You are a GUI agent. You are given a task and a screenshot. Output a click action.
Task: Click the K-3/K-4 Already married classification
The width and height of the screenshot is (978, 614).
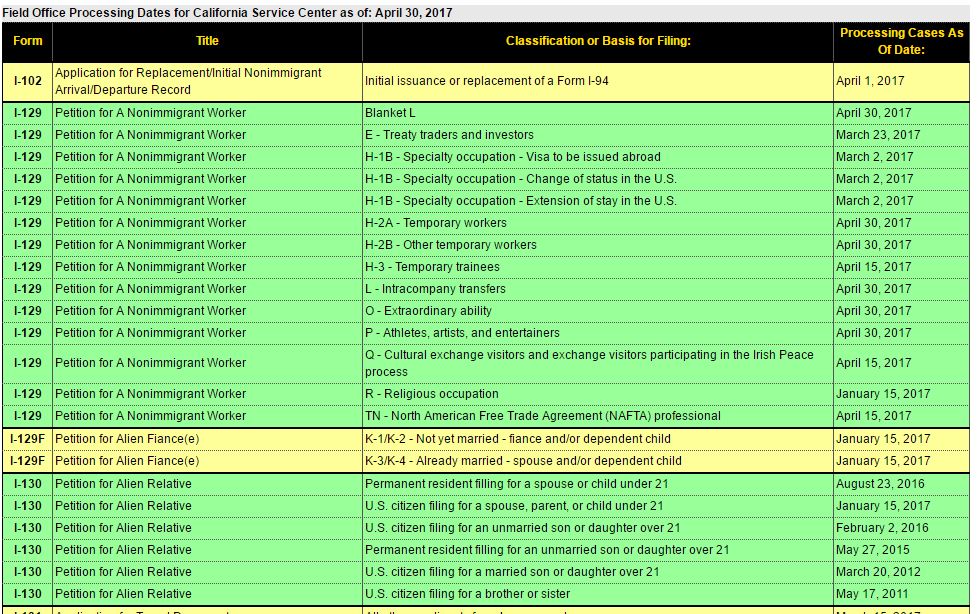523,461
